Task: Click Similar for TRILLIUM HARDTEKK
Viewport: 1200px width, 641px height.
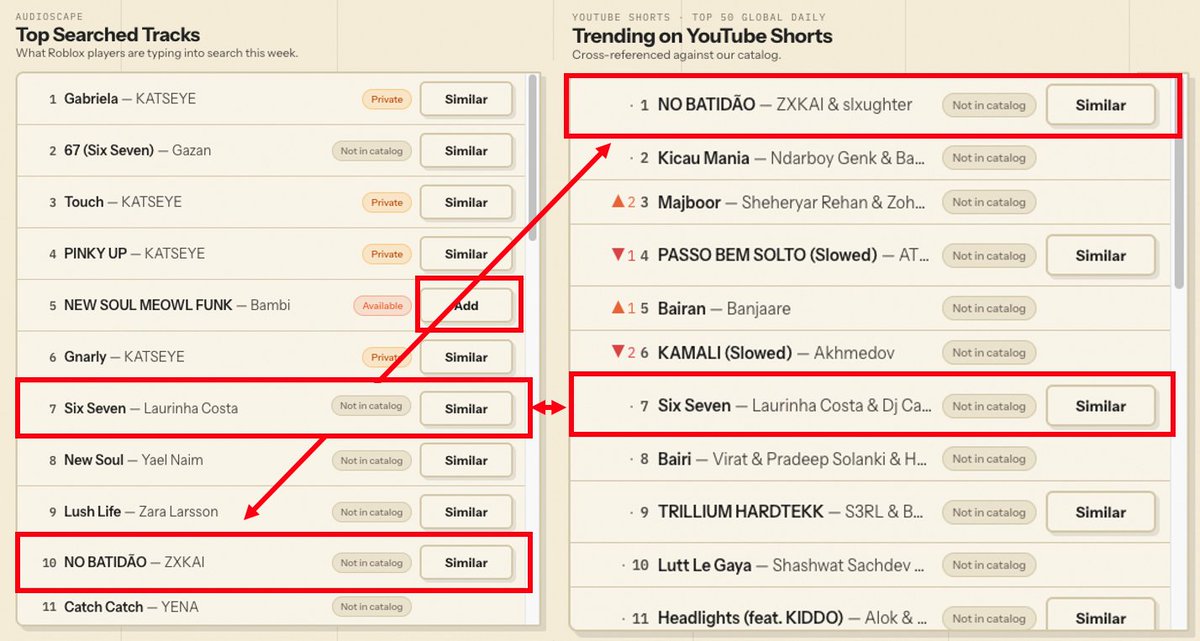Action: pyautogui.click(x=1101, y=512)
